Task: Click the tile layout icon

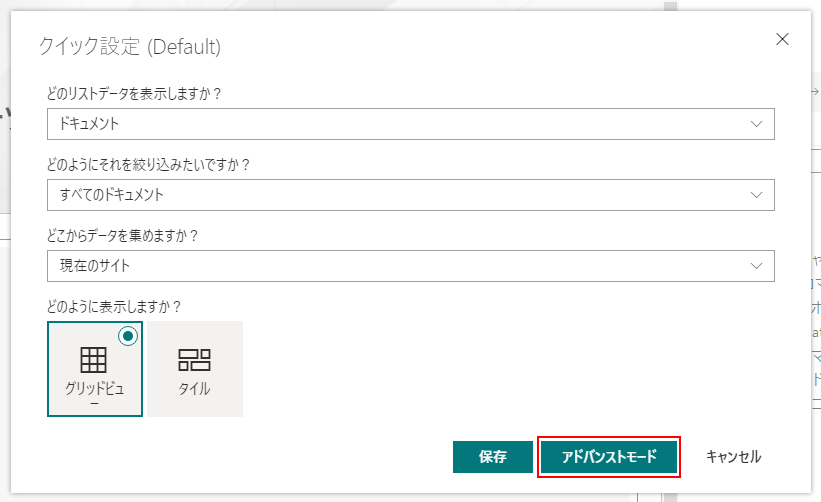Action: [x=194, y=359]
